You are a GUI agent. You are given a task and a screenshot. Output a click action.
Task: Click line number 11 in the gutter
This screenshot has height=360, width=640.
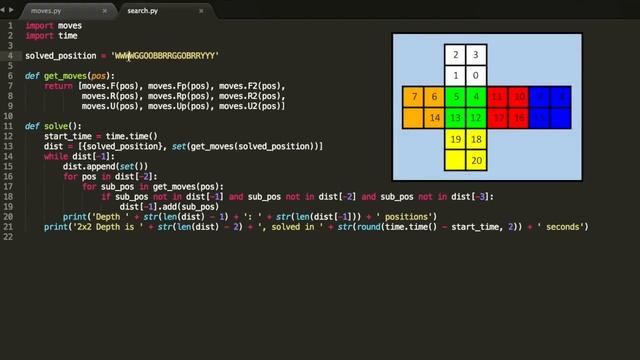tap(8, 126)
